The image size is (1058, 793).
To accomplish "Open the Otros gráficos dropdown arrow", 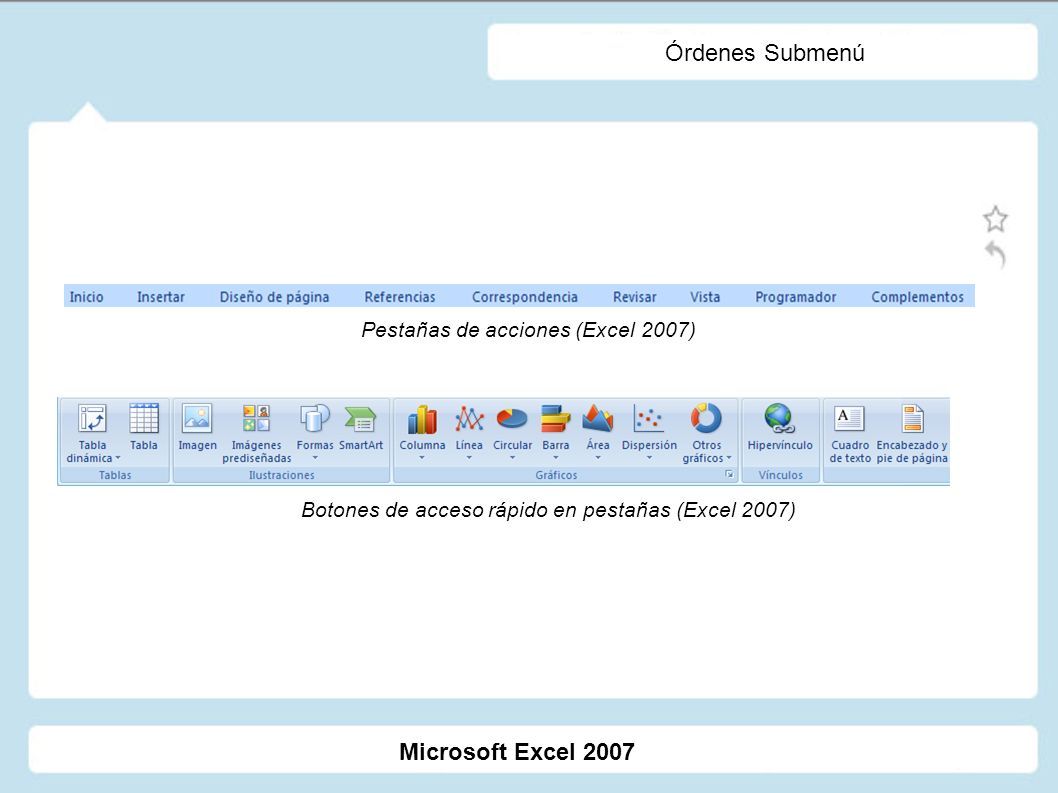I will tap(729, 458).
